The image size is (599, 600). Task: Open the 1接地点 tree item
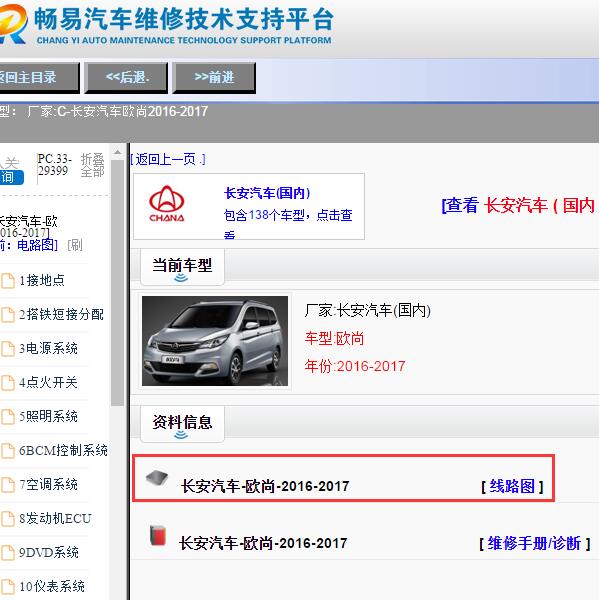pos(42,280)
